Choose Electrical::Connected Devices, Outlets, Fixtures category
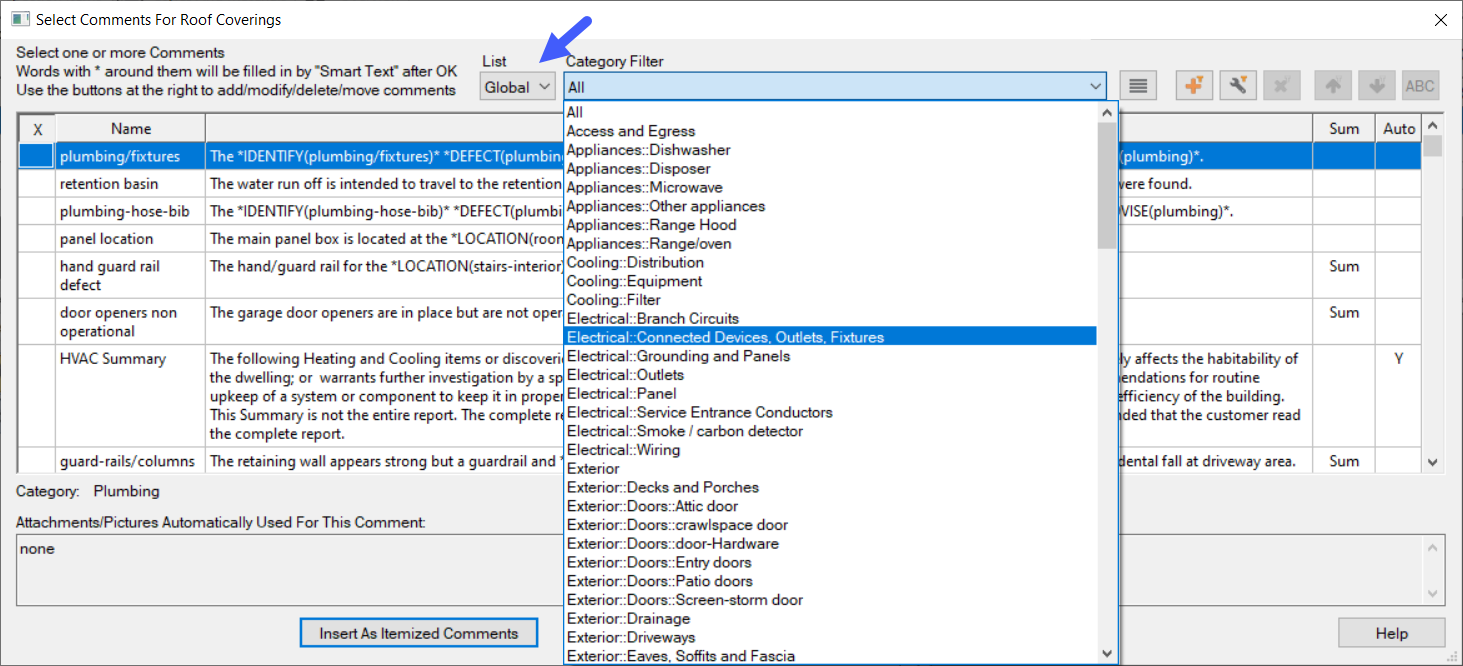Image resolution: width=1463 pixels, height=666 pixels. [725, 338]
